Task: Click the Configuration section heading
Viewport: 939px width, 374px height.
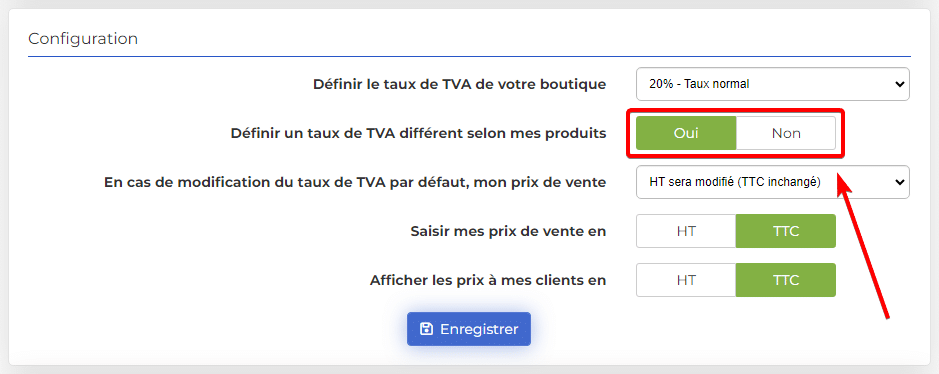Action: point(83,39)
